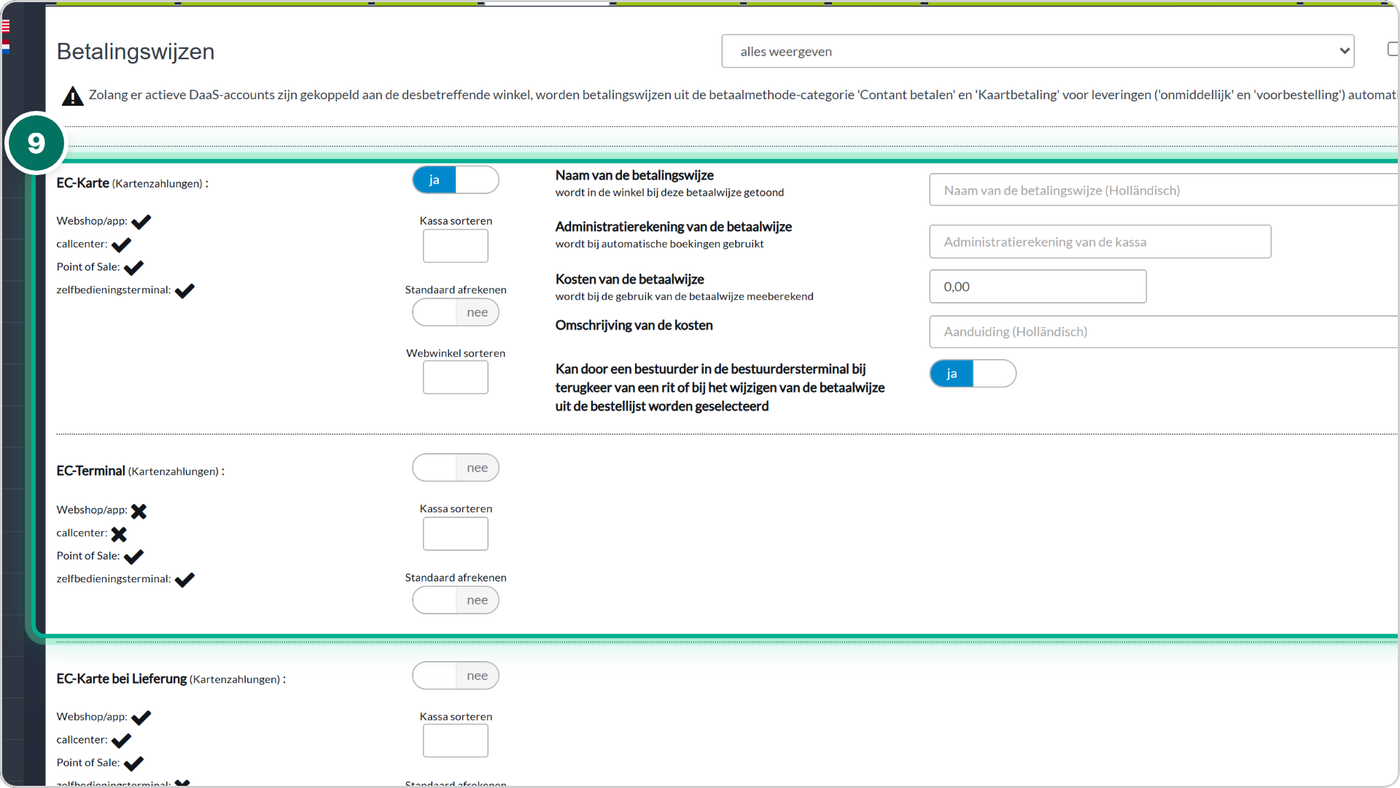Click 'Administratierekening van de betaalwijze' label
Viewport: 1400px width, 788px height.
pyautogui.click(x=674, y=227)
